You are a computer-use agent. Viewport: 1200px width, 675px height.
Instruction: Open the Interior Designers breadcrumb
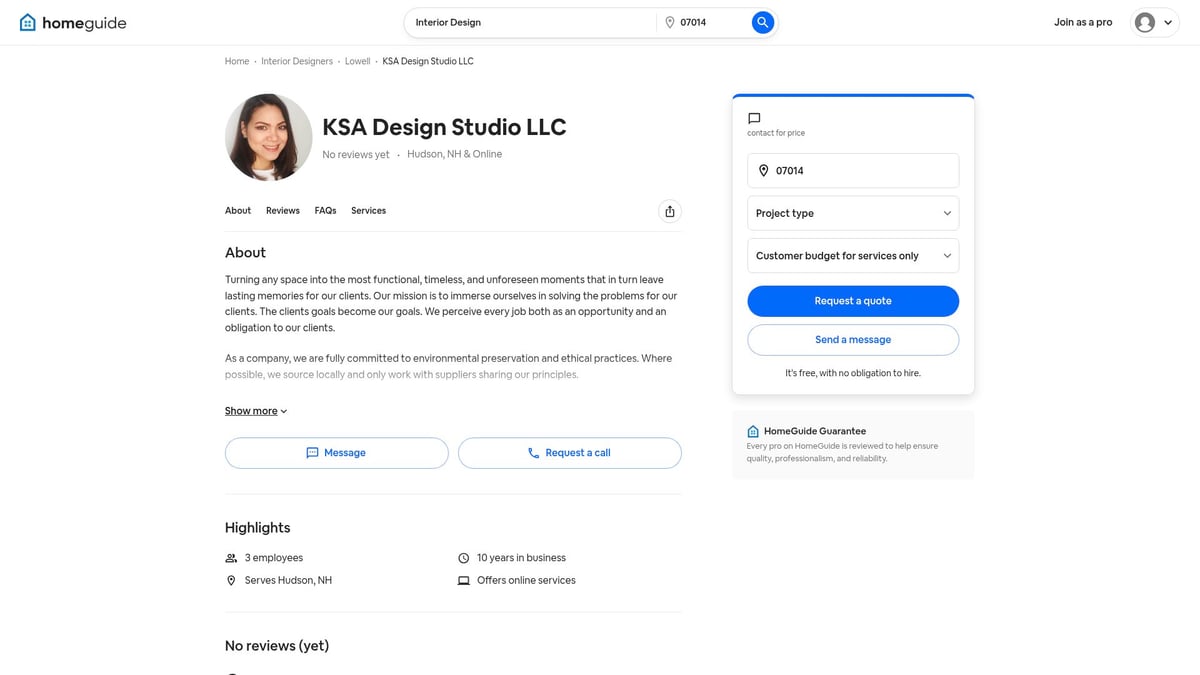click(x=297, y=61)
